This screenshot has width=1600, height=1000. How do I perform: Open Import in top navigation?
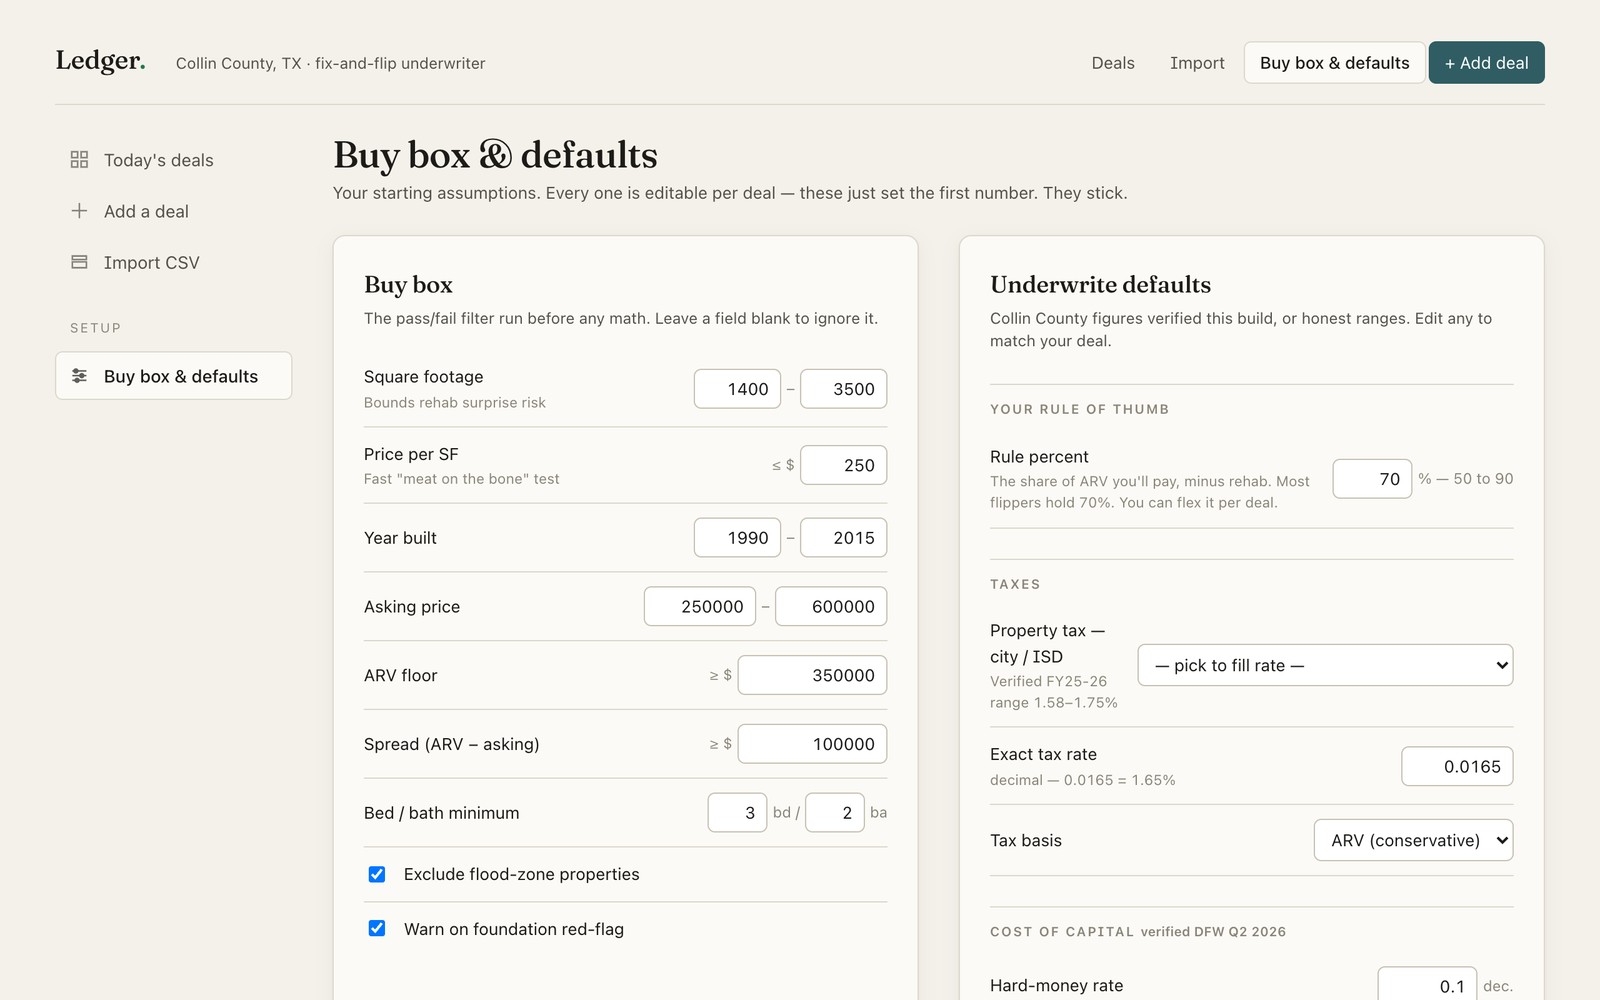[x=1197, y=63]
